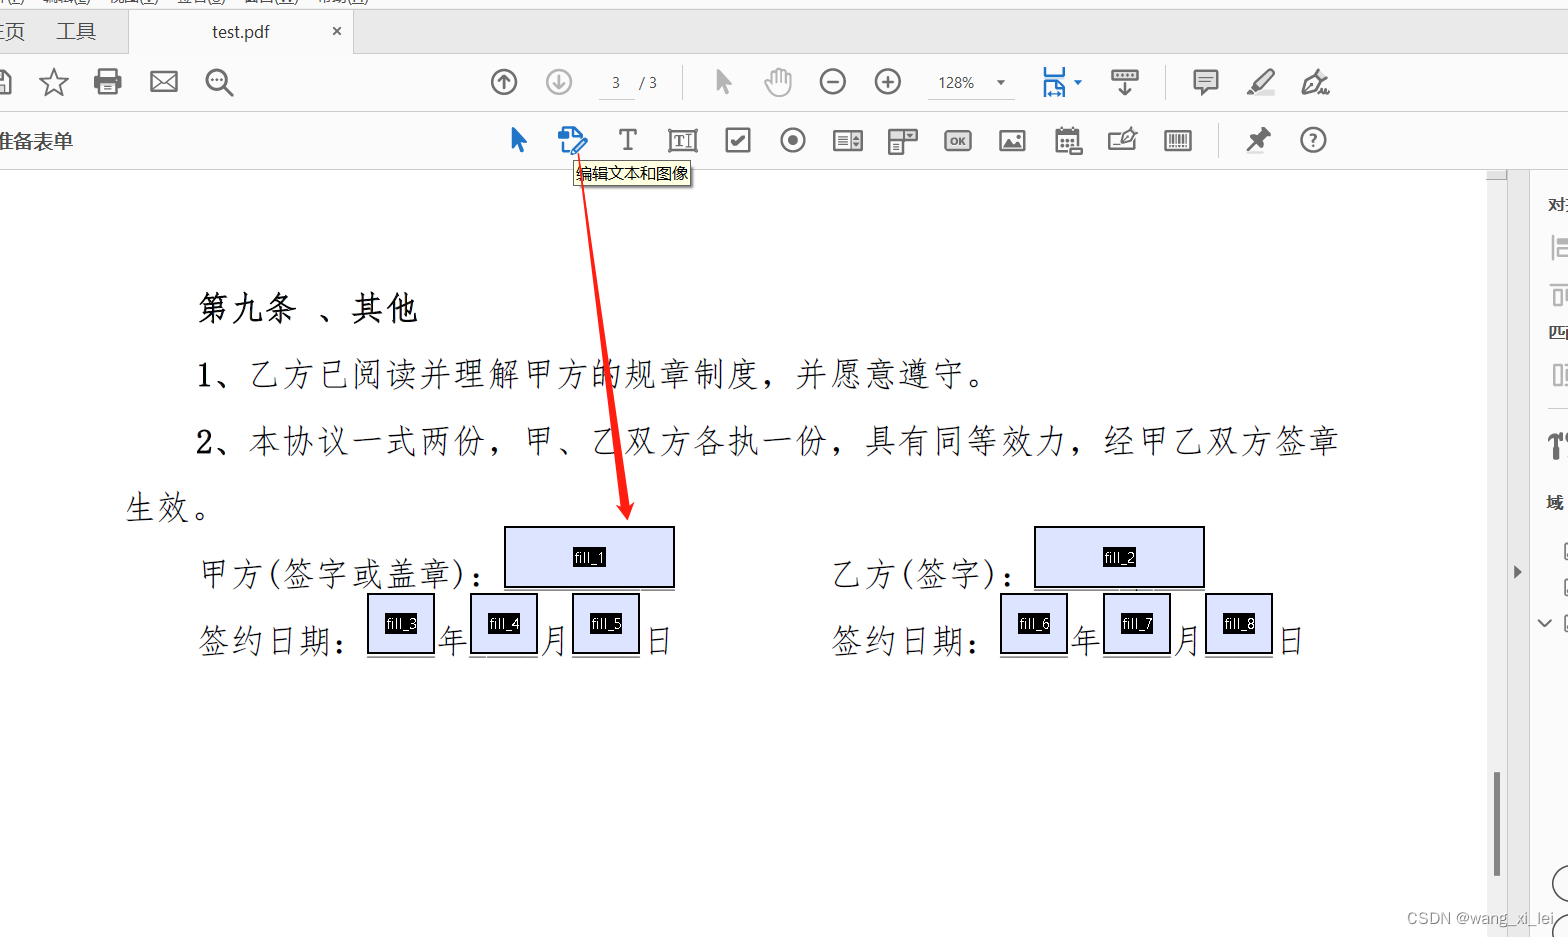
Task: Add a list box field tool
Action: tap(848, 140)
